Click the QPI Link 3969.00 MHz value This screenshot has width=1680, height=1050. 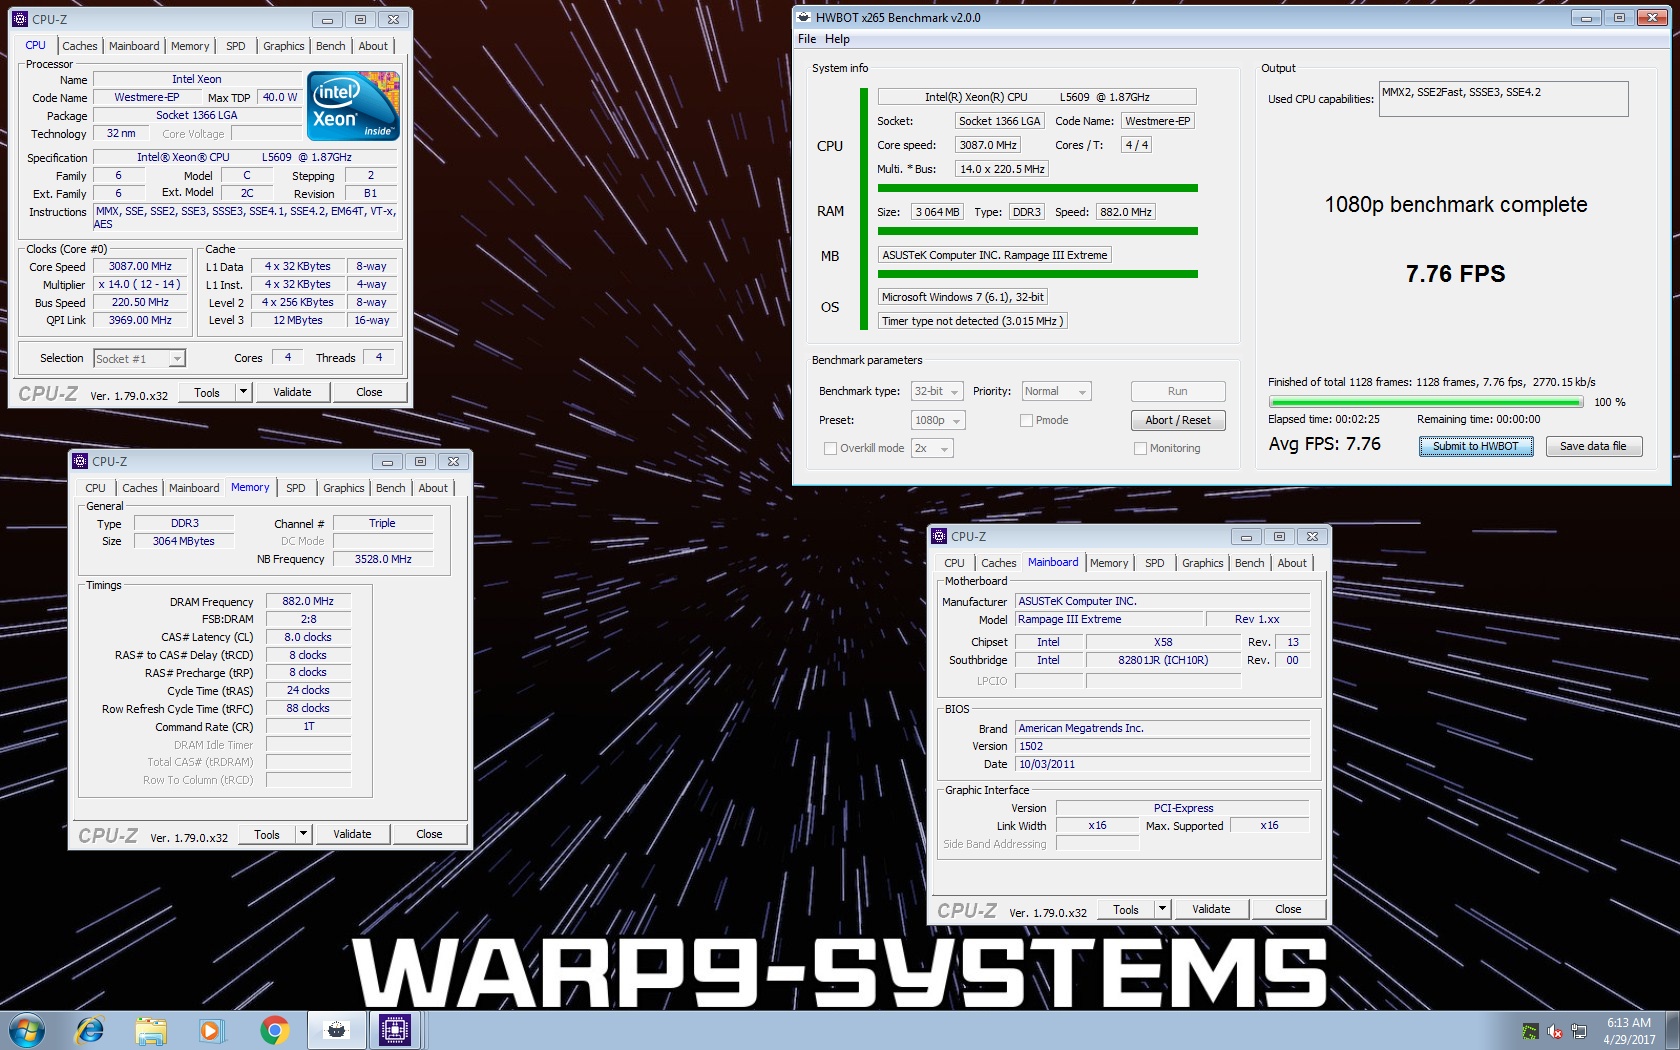(x=141, y=320)
